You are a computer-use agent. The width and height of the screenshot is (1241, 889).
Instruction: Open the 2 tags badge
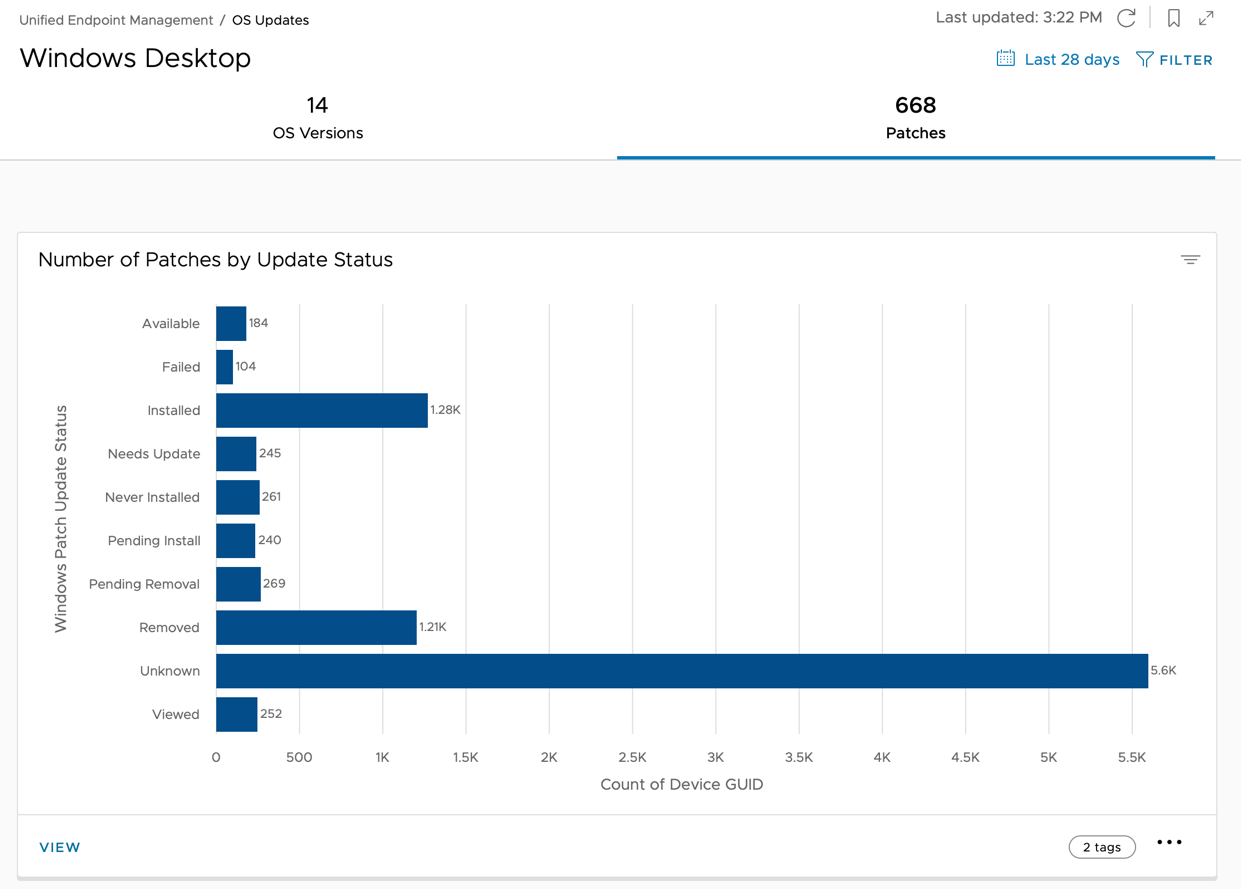[x=1101, y=847]
